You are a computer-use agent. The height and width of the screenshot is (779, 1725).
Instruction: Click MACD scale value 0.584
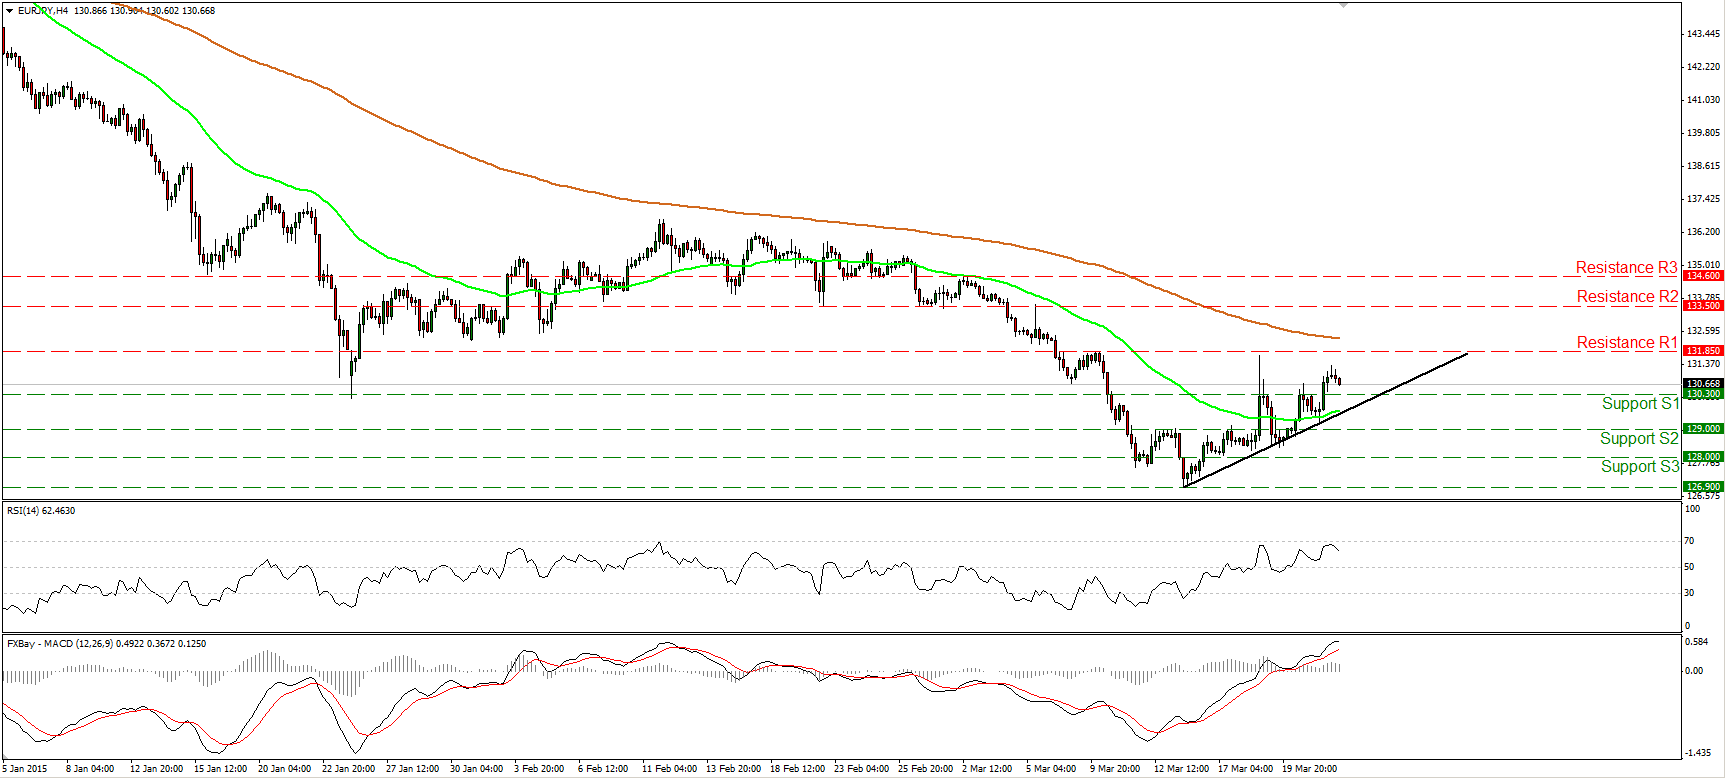(x=1695, y=641)
